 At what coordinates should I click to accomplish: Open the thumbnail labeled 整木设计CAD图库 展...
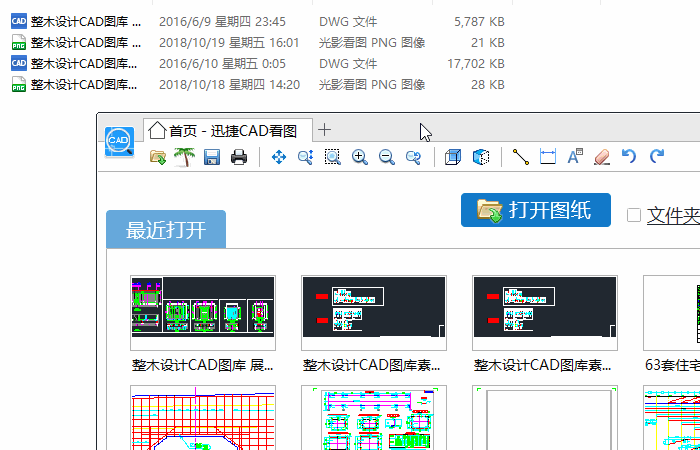click(203, 312)
